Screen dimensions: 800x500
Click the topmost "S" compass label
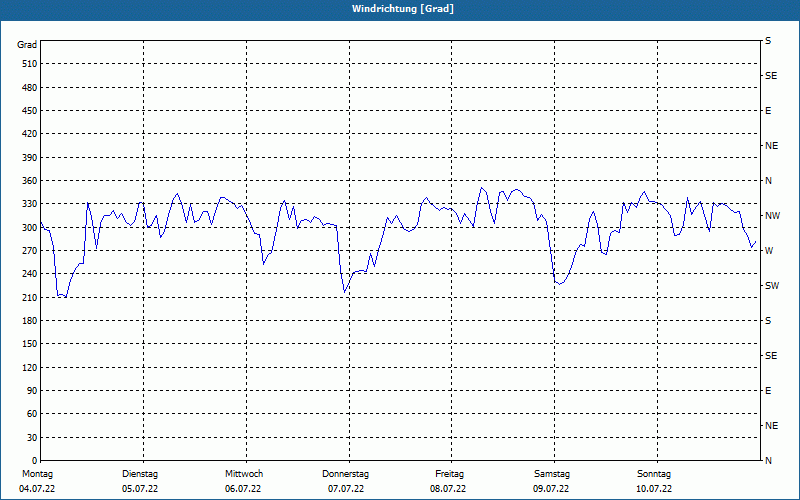pos(768,41)
